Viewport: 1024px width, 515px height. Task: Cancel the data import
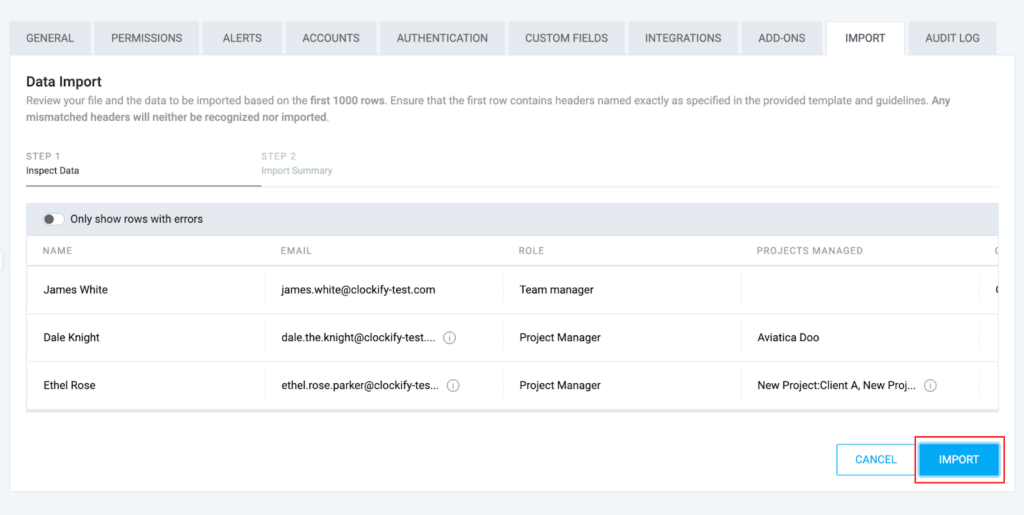(875, 460)
